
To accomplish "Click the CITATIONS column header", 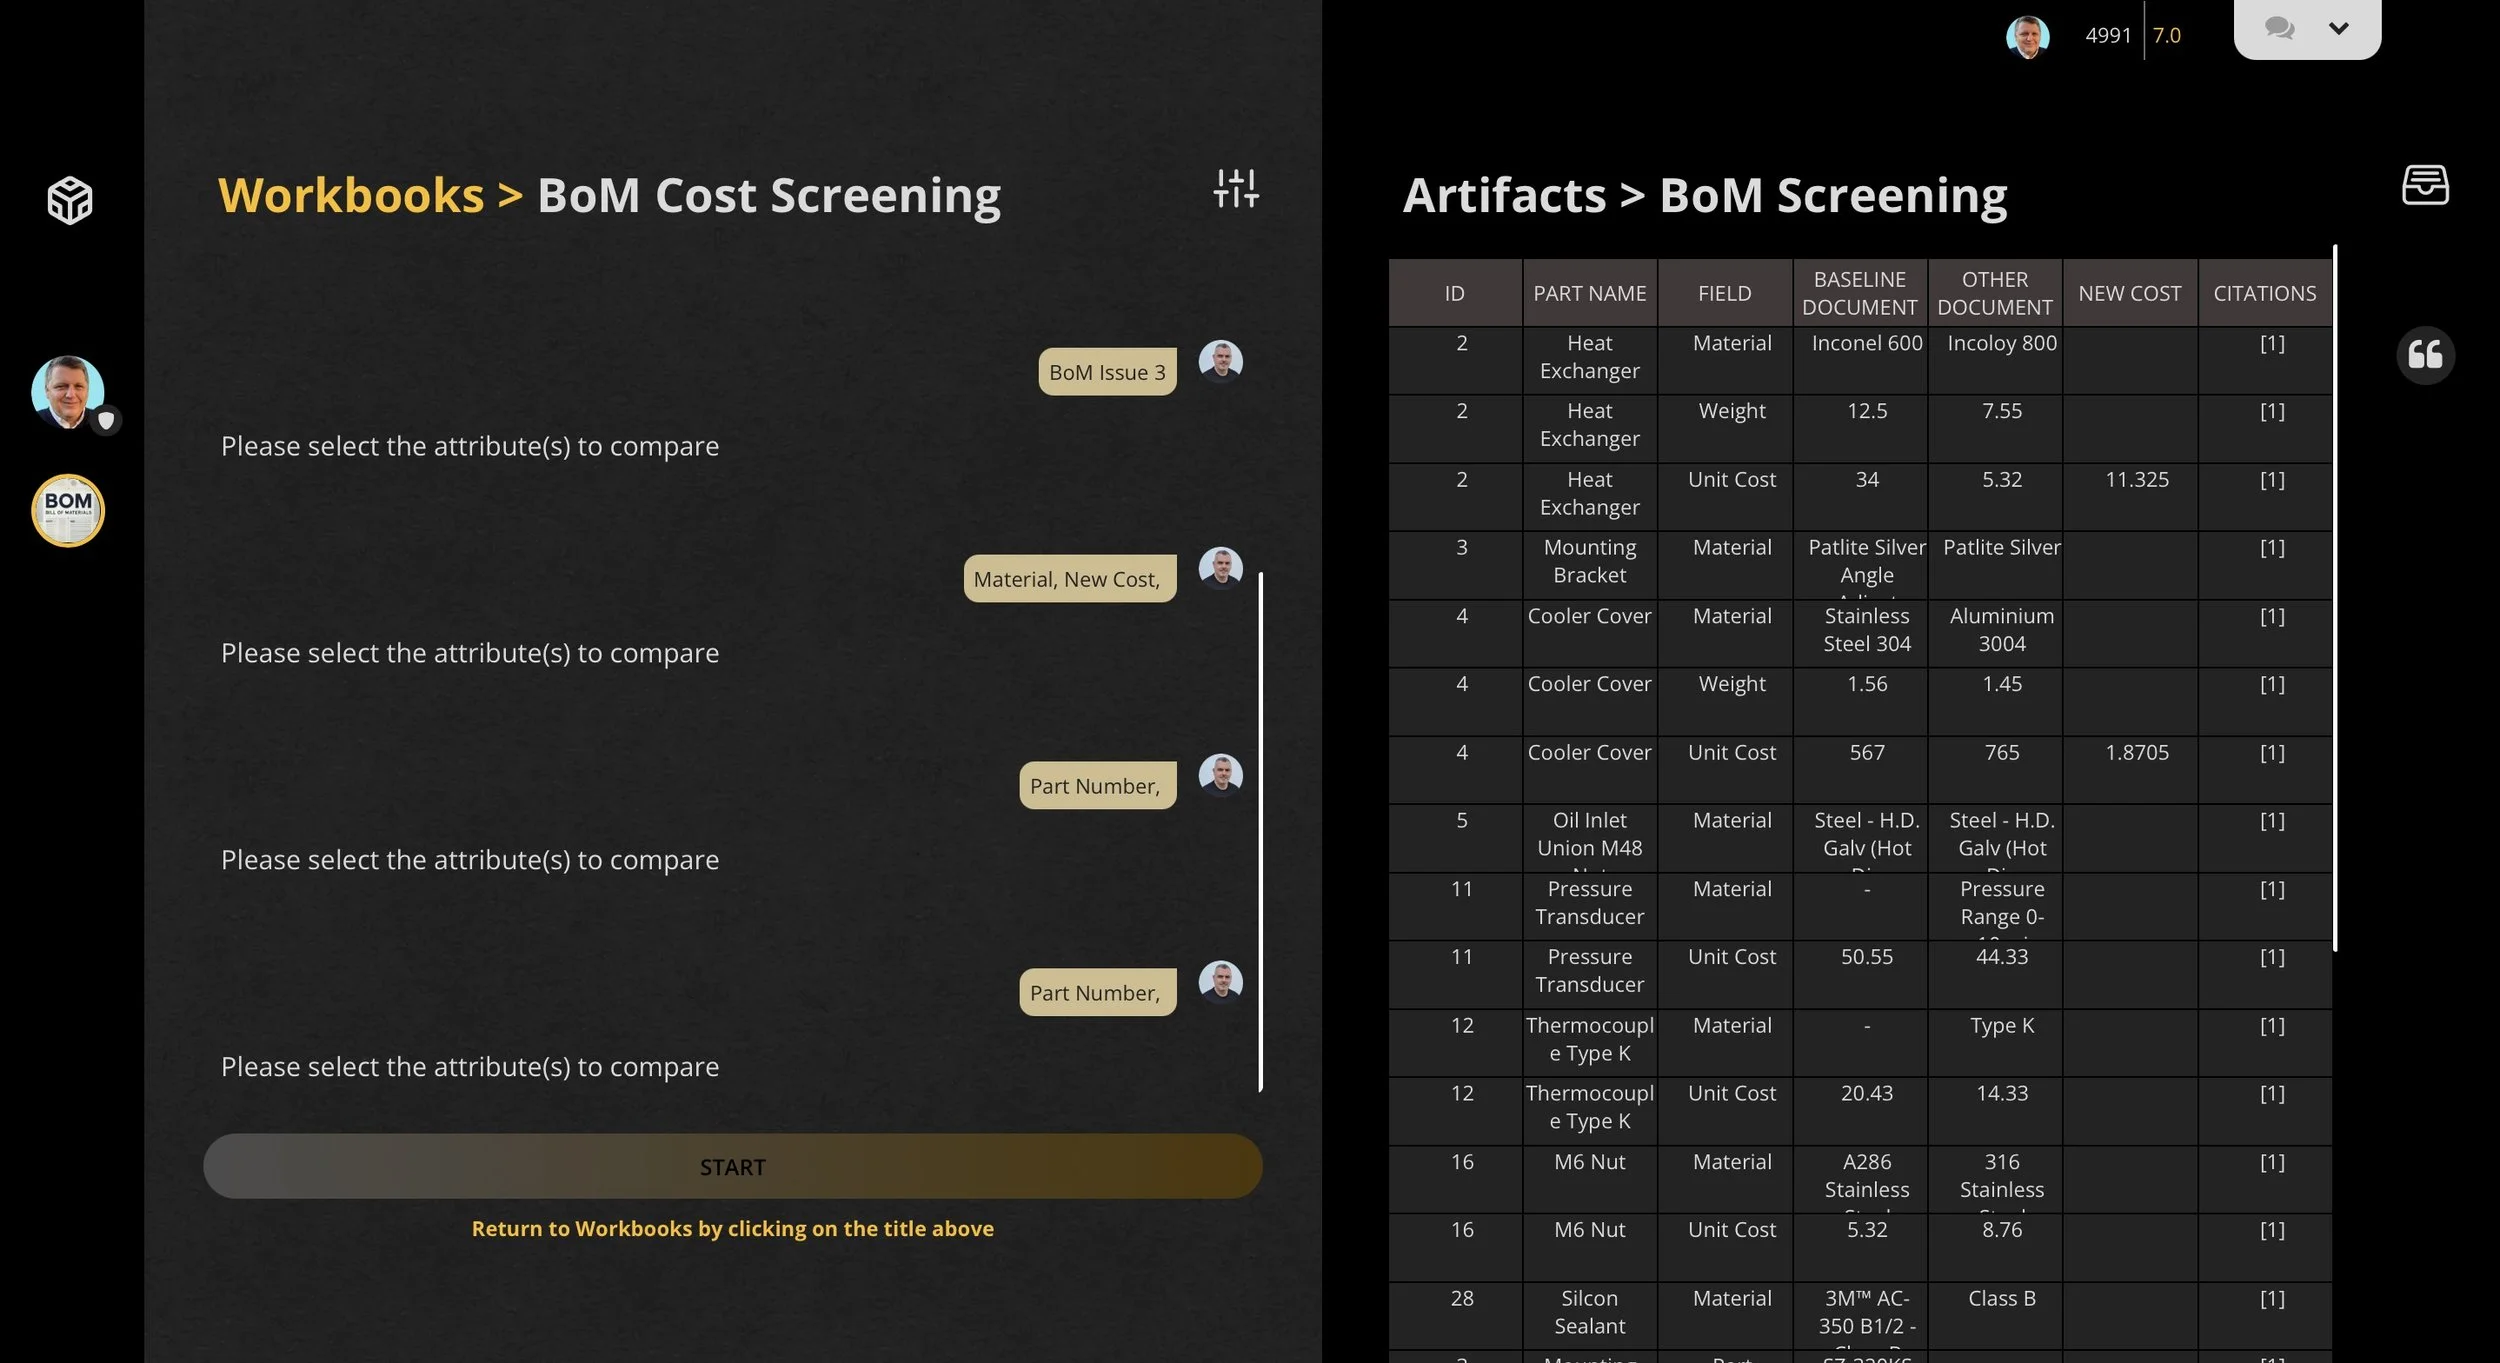I will click(x=2264, y=293).
